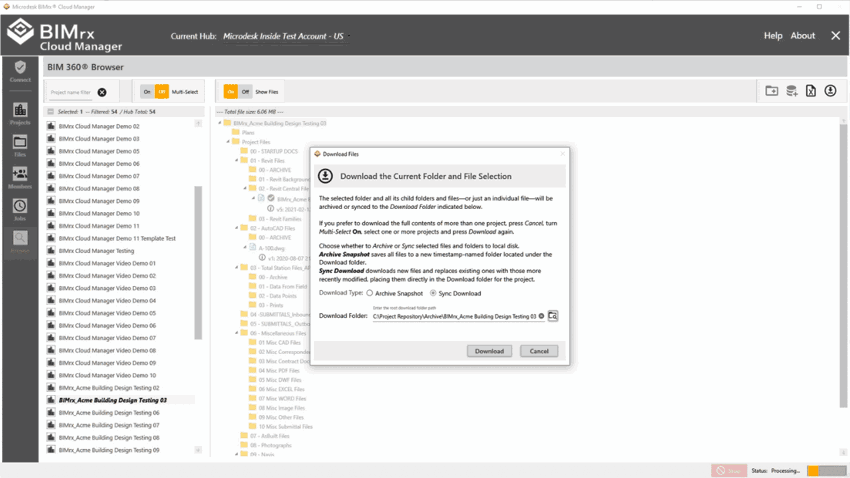Close the Download Files dialog
The height and width of the screenshot is (478, 850).
click(562, 154)
